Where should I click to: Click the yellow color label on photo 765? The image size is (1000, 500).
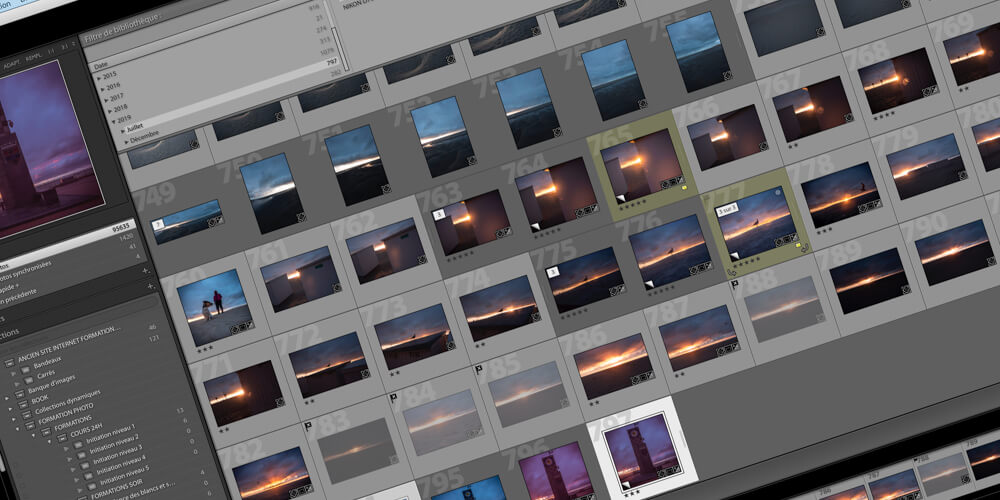(683, 187)
